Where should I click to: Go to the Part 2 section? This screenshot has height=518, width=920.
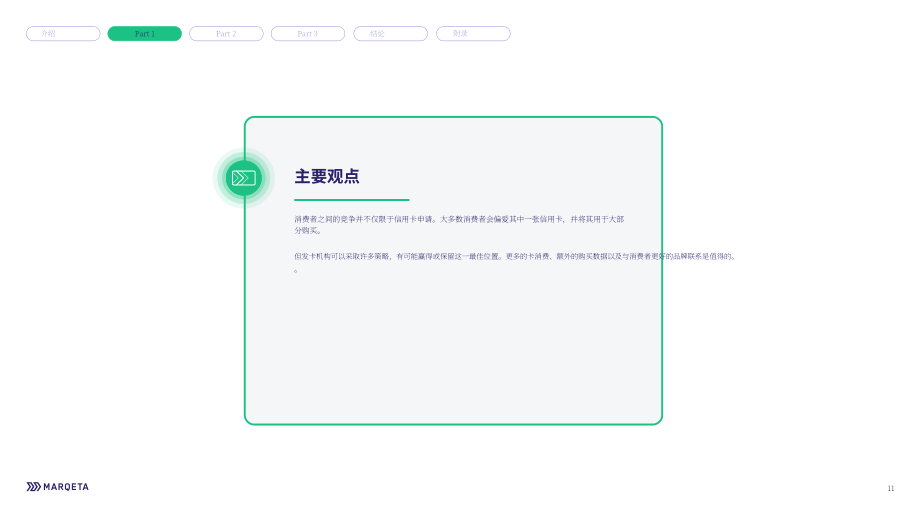[x=226, y=33]
